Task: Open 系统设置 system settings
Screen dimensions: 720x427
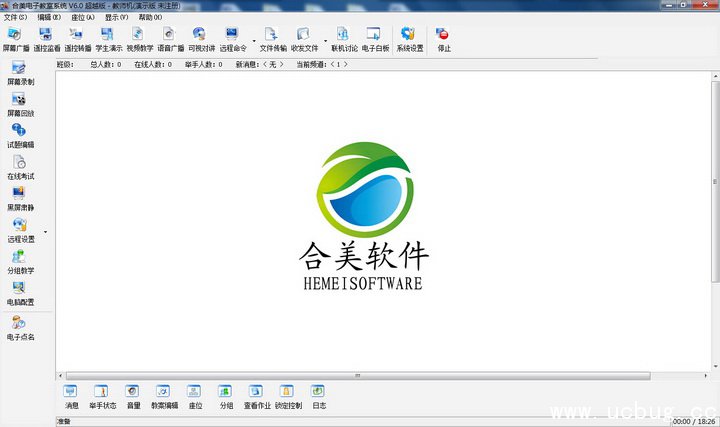Action: tap(410, 39)
